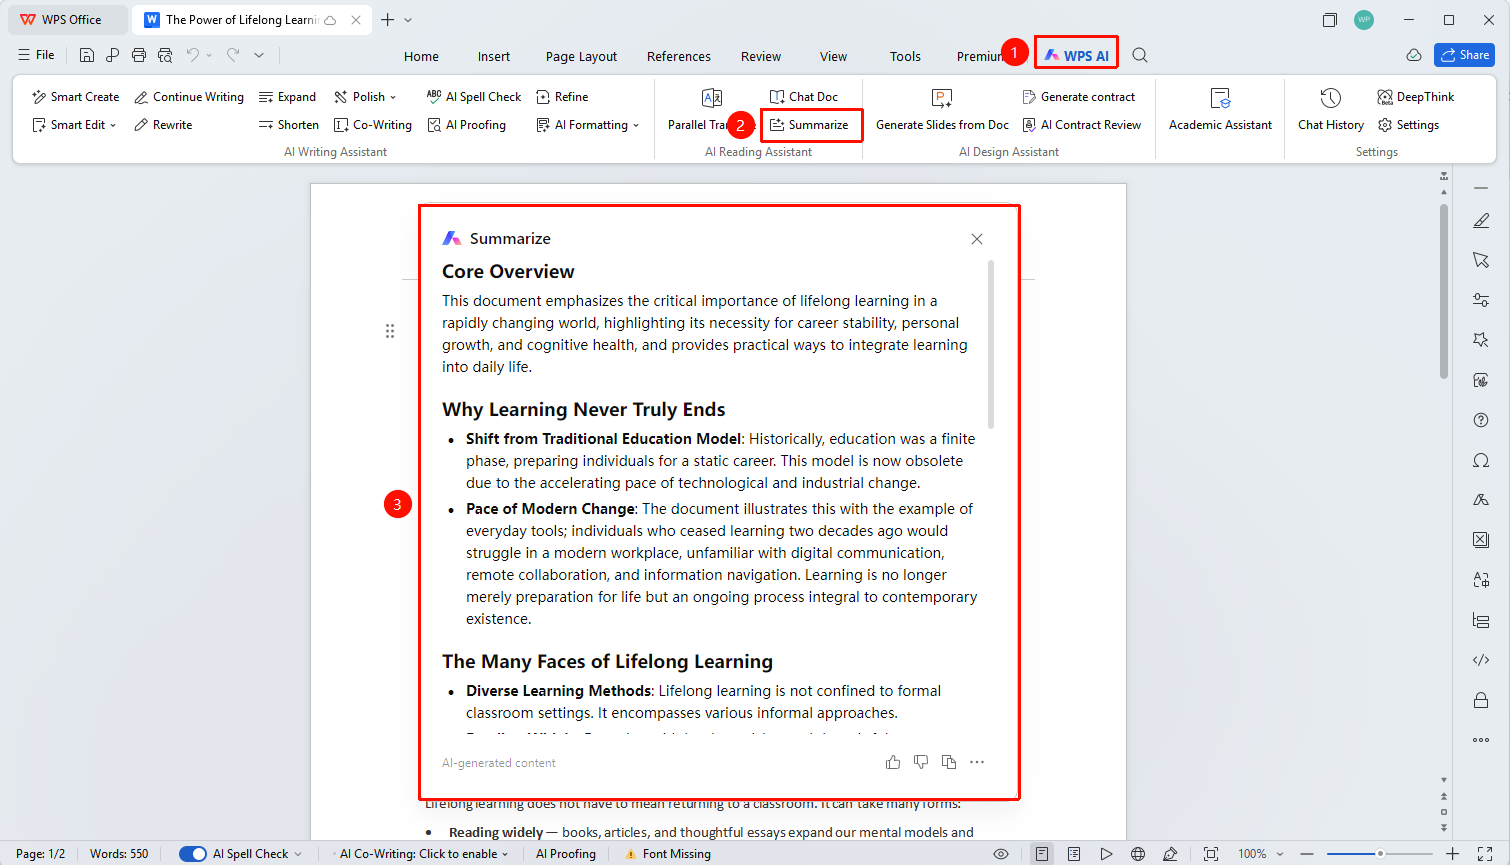Viewport: 1510px width, 865px height.
Task: Open the more options ellipsis in the Summarize panel
Action: tap(977, 762)
